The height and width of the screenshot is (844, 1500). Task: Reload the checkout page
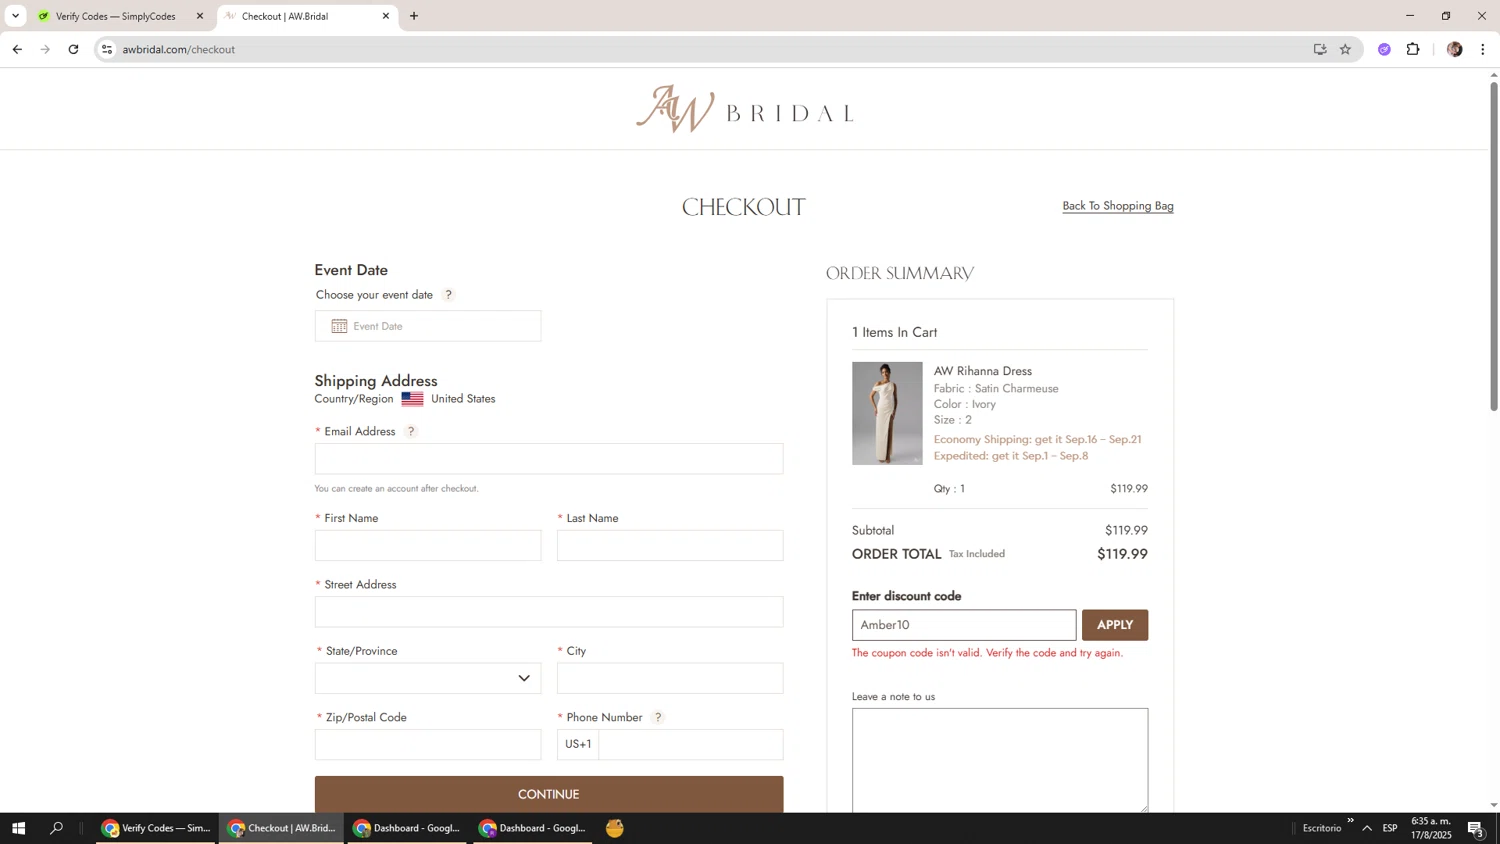tap(73, 49)
